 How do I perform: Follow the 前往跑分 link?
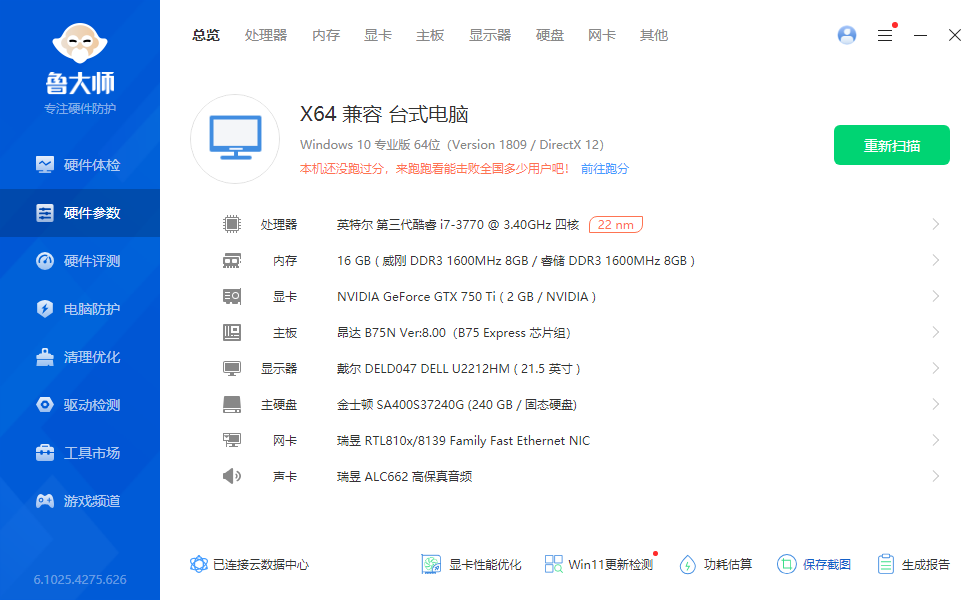click(x=605, y=169)
